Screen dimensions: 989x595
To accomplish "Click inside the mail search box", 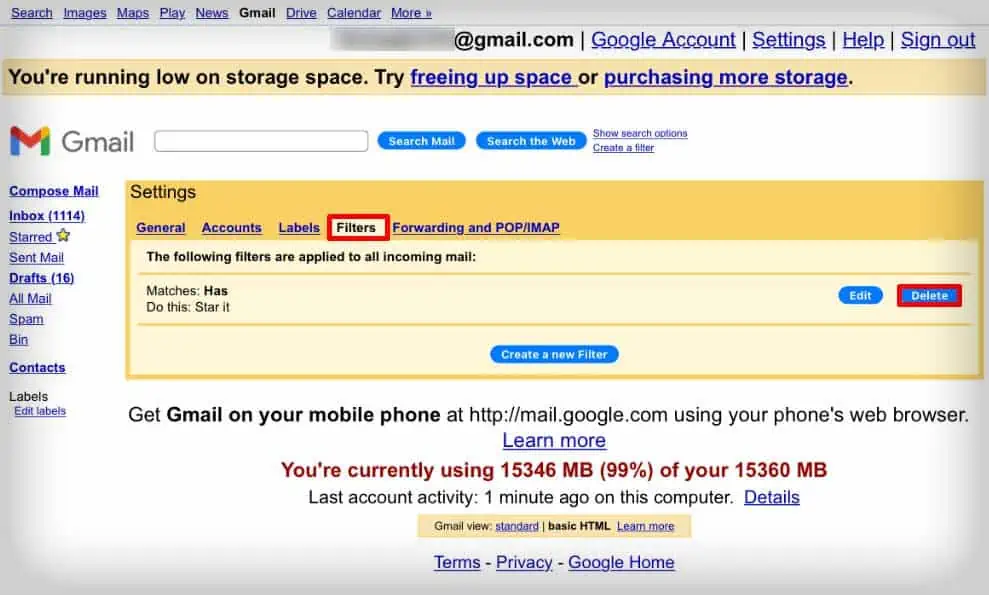I will click(260, 140).
